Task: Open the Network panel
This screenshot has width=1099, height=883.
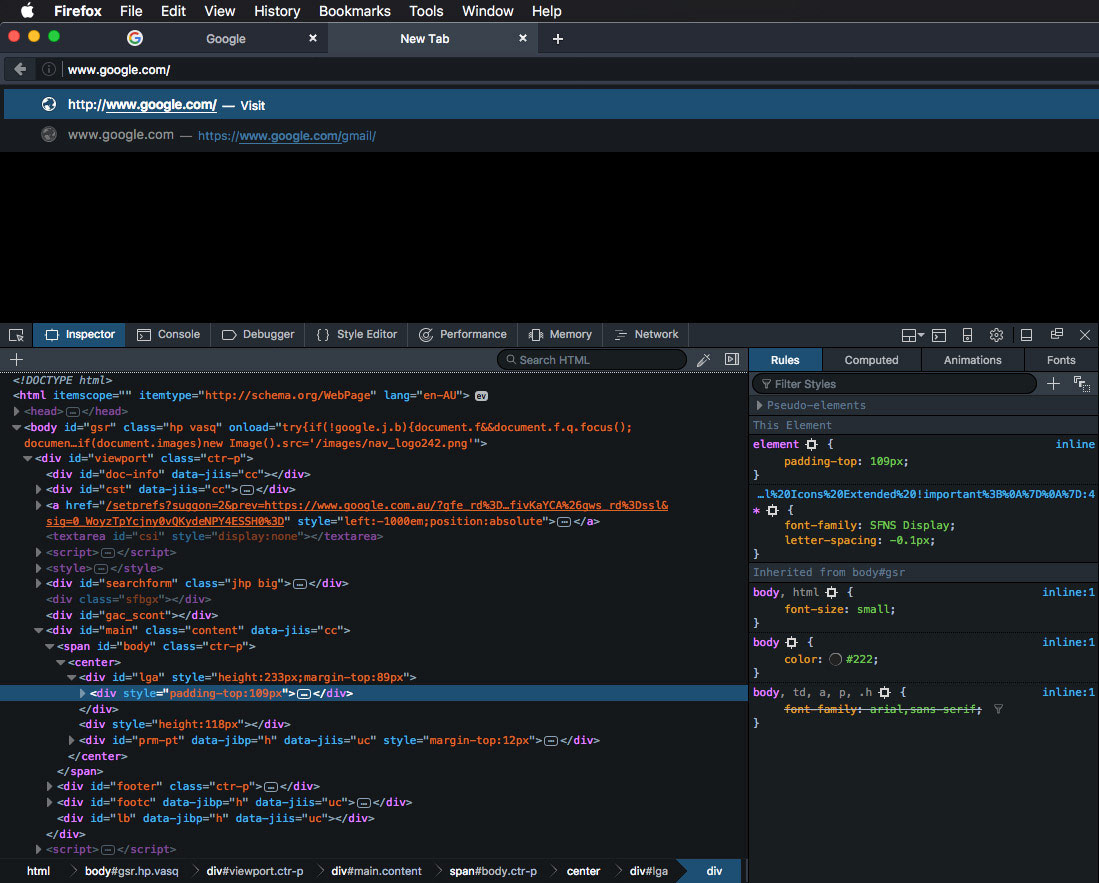Action: pyautogui.click(x=646, y=334)
